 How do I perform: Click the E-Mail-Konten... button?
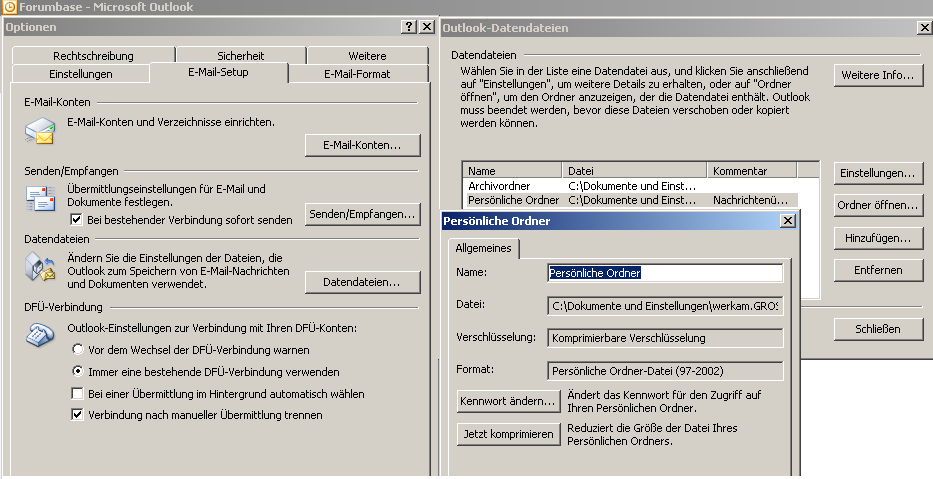point(362,145)
